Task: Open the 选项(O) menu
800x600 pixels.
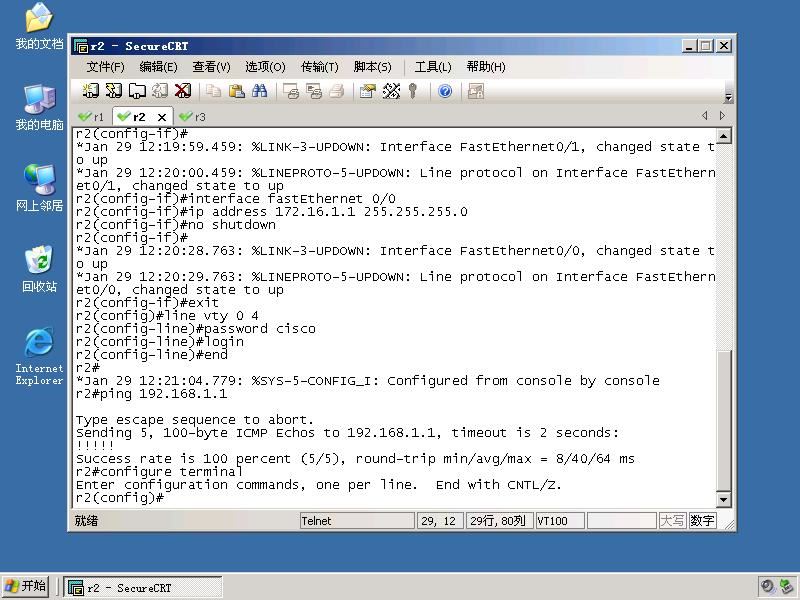Action: [265, 67]
